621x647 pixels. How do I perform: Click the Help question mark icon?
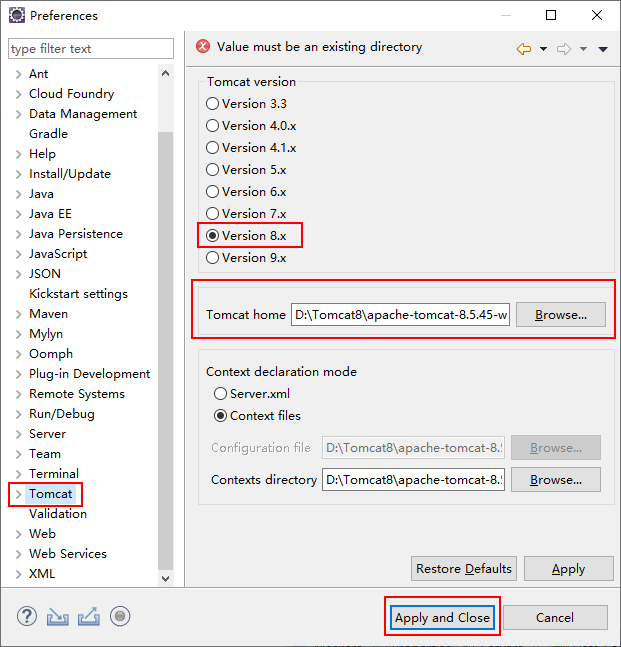pos(27,616)
